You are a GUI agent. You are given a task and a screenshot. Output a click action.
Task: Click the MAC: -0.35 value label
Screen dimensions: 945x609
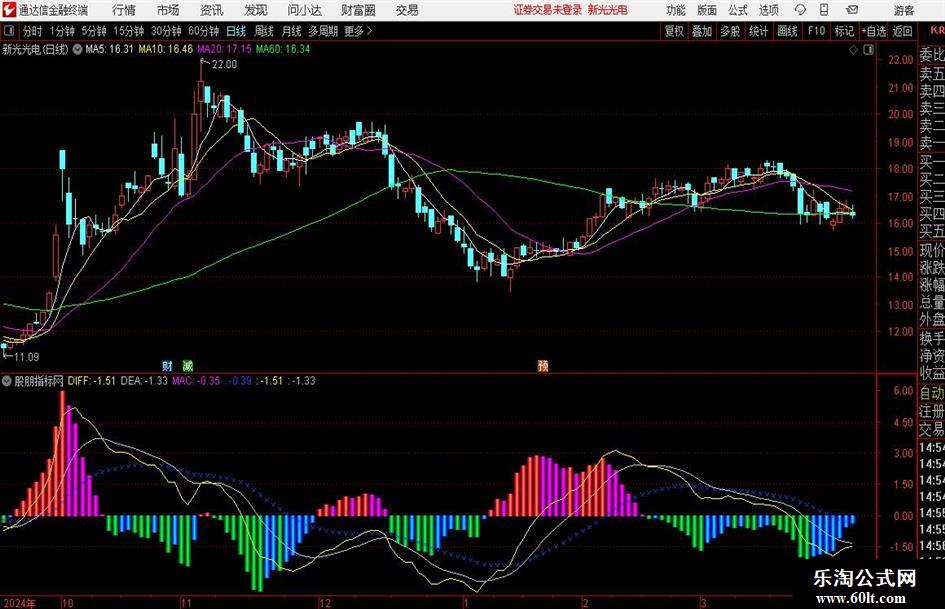196,381
